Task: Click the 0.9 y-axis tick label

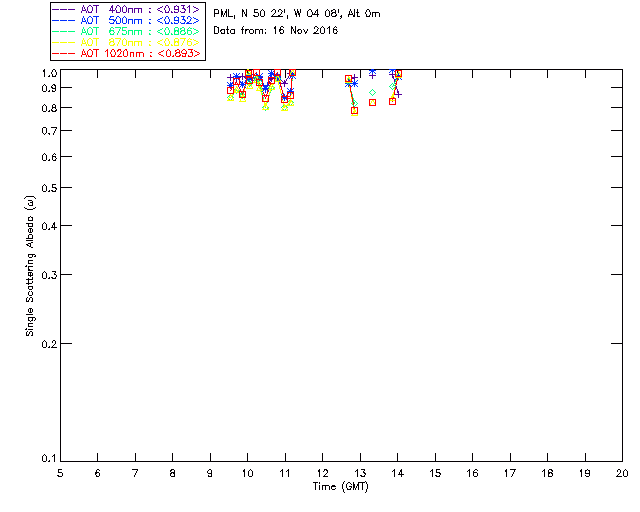Action: tap(49, 88)
